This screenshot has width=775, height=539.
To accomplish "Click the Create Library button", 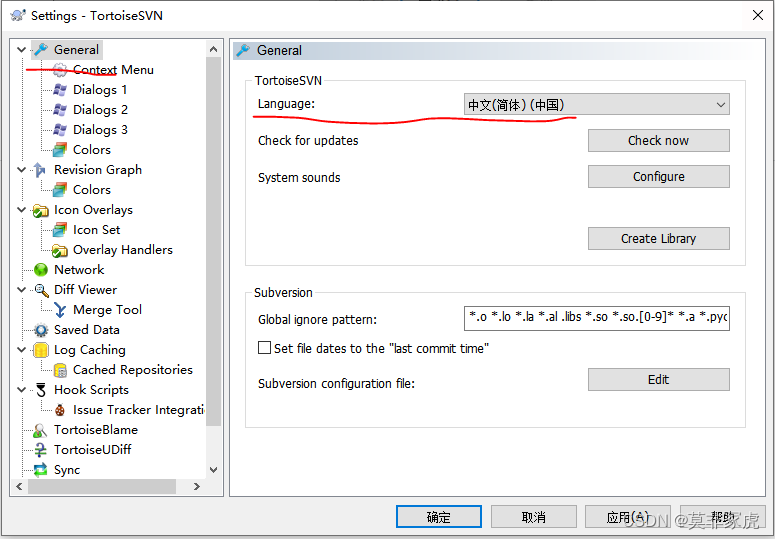I will 658,238.
